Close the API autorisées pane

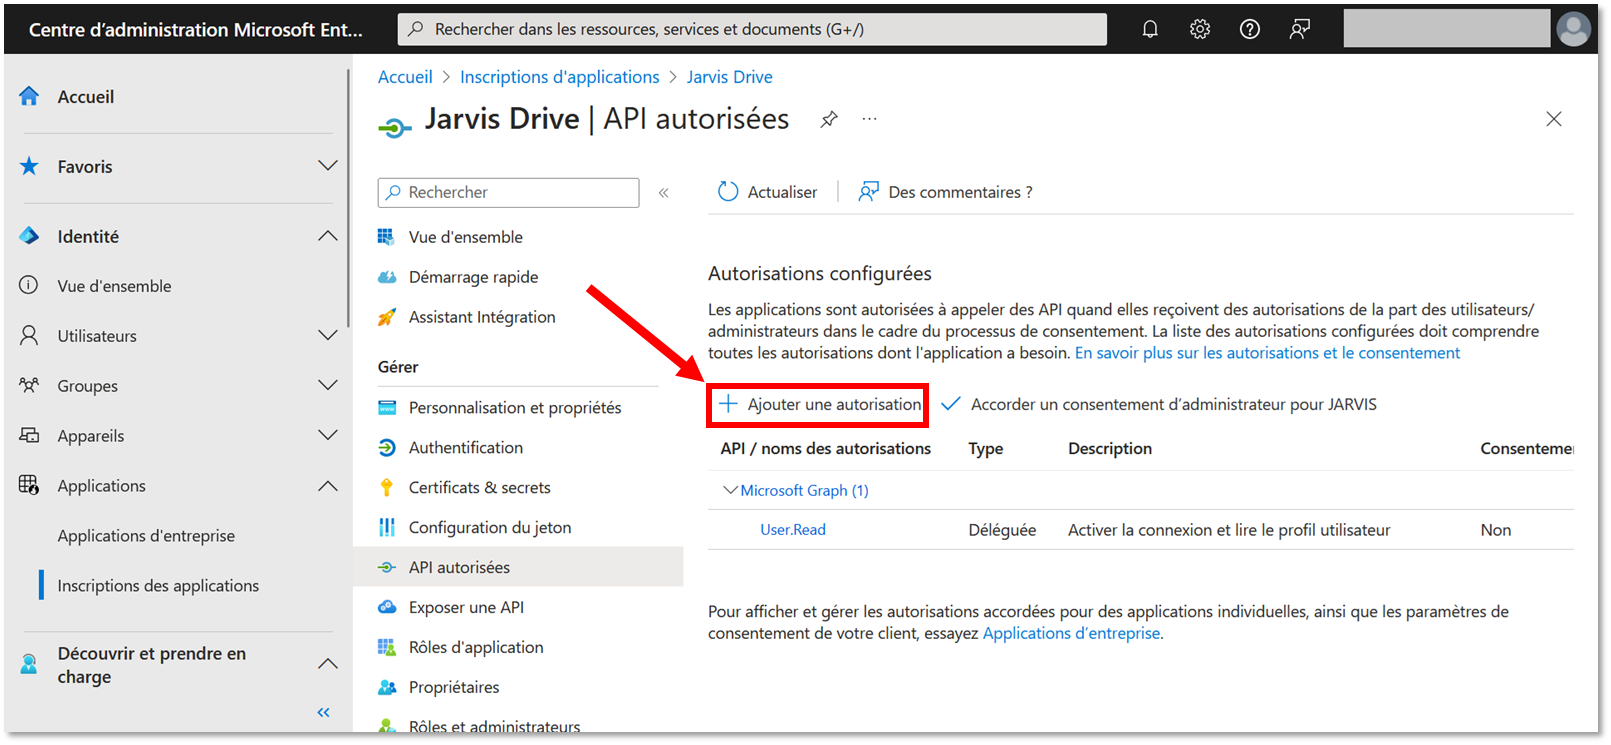1553,119
